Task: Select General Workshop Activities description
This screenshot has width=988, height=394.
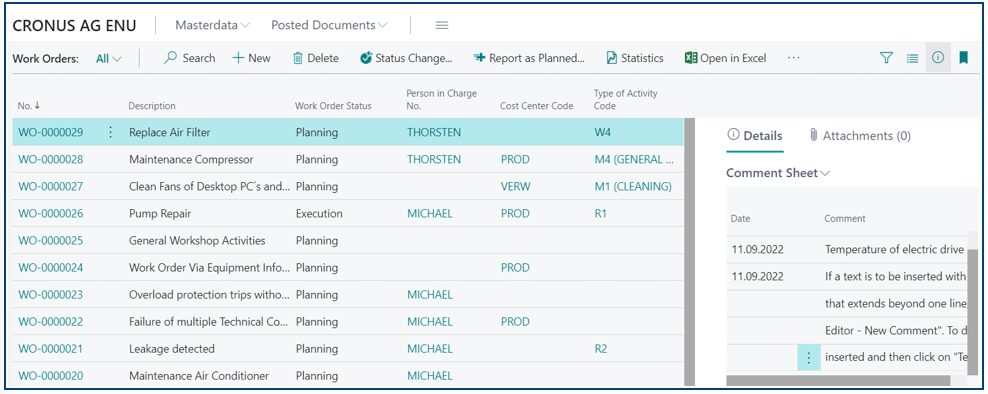Action: click(x=197, y=241)
